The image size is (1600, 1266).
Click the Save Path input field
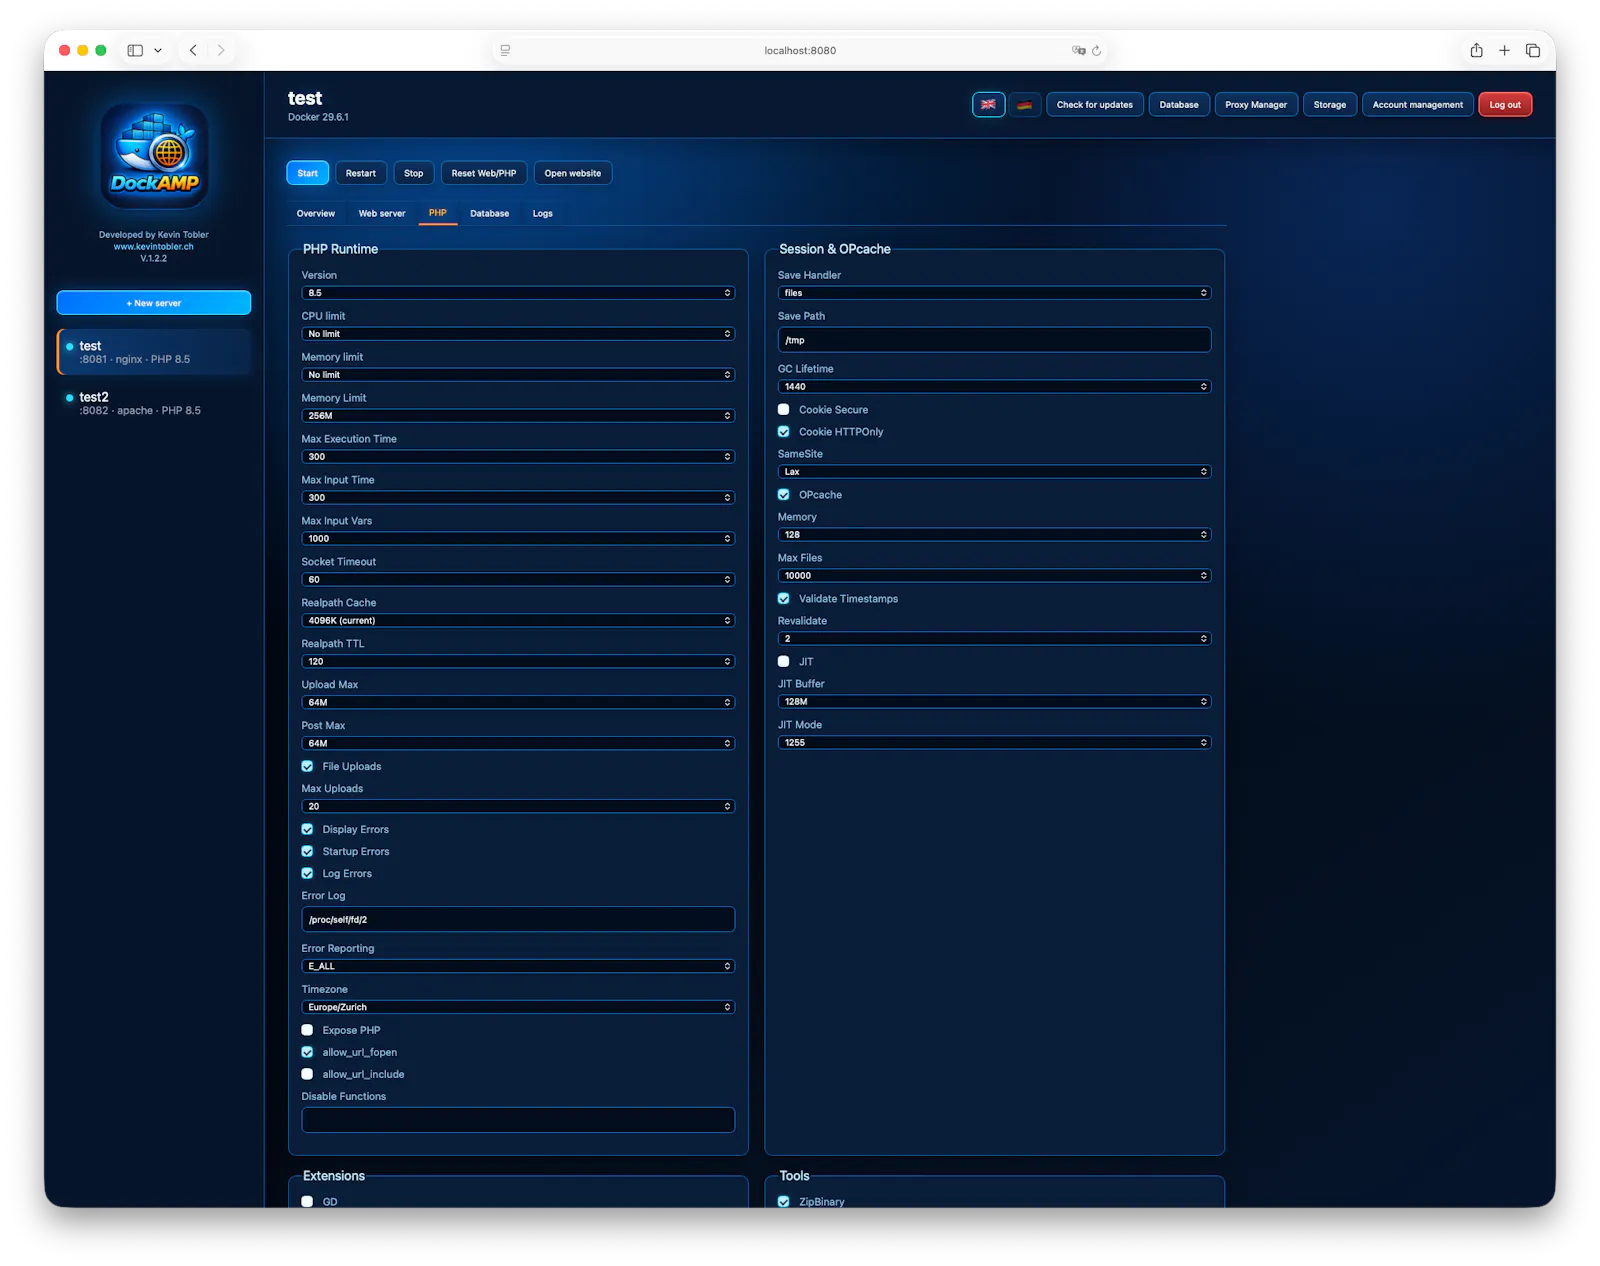(994, 340)
